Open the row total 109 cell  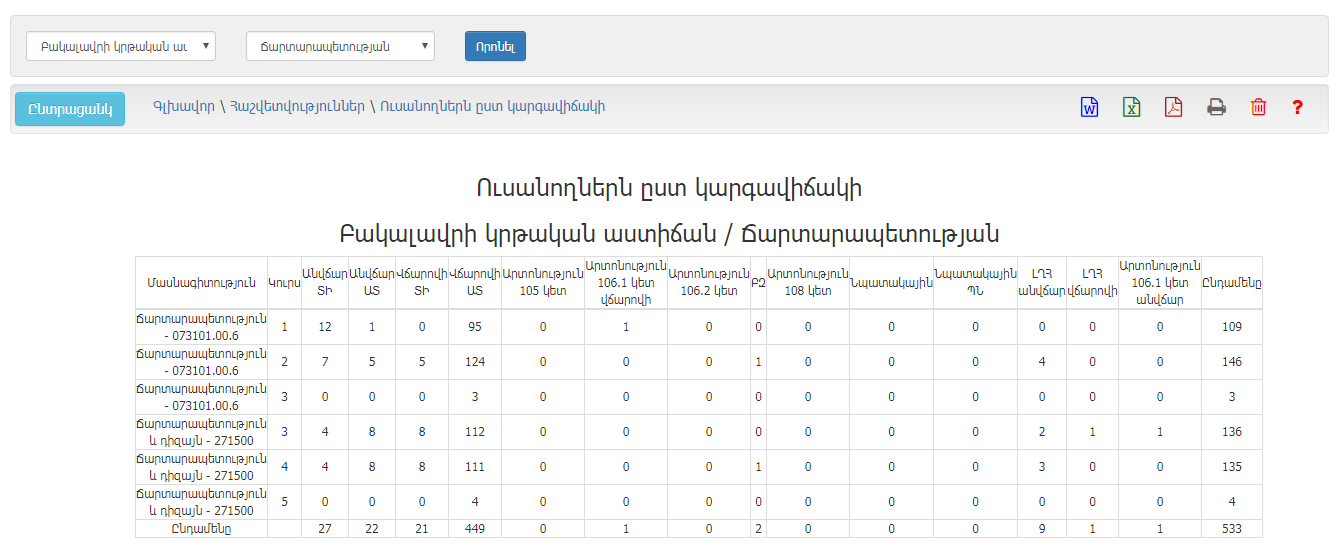[x=1231, y=327]
